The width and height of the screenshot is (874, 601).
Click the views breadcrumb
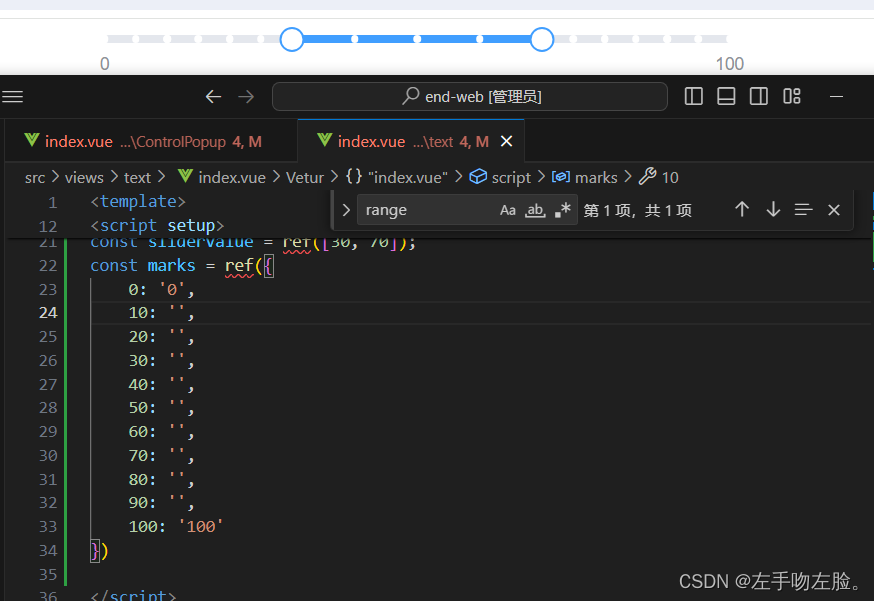coord(84,178)
